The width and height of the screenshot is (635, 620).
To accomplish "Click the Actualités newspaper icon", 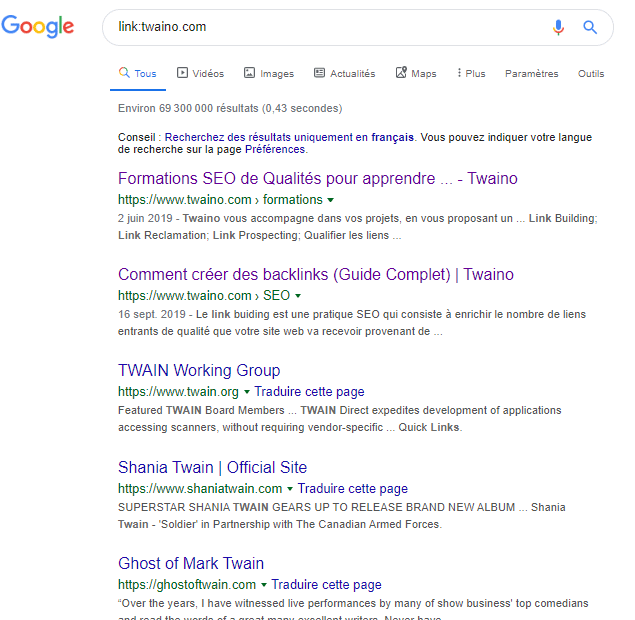I will pos(320,73).
